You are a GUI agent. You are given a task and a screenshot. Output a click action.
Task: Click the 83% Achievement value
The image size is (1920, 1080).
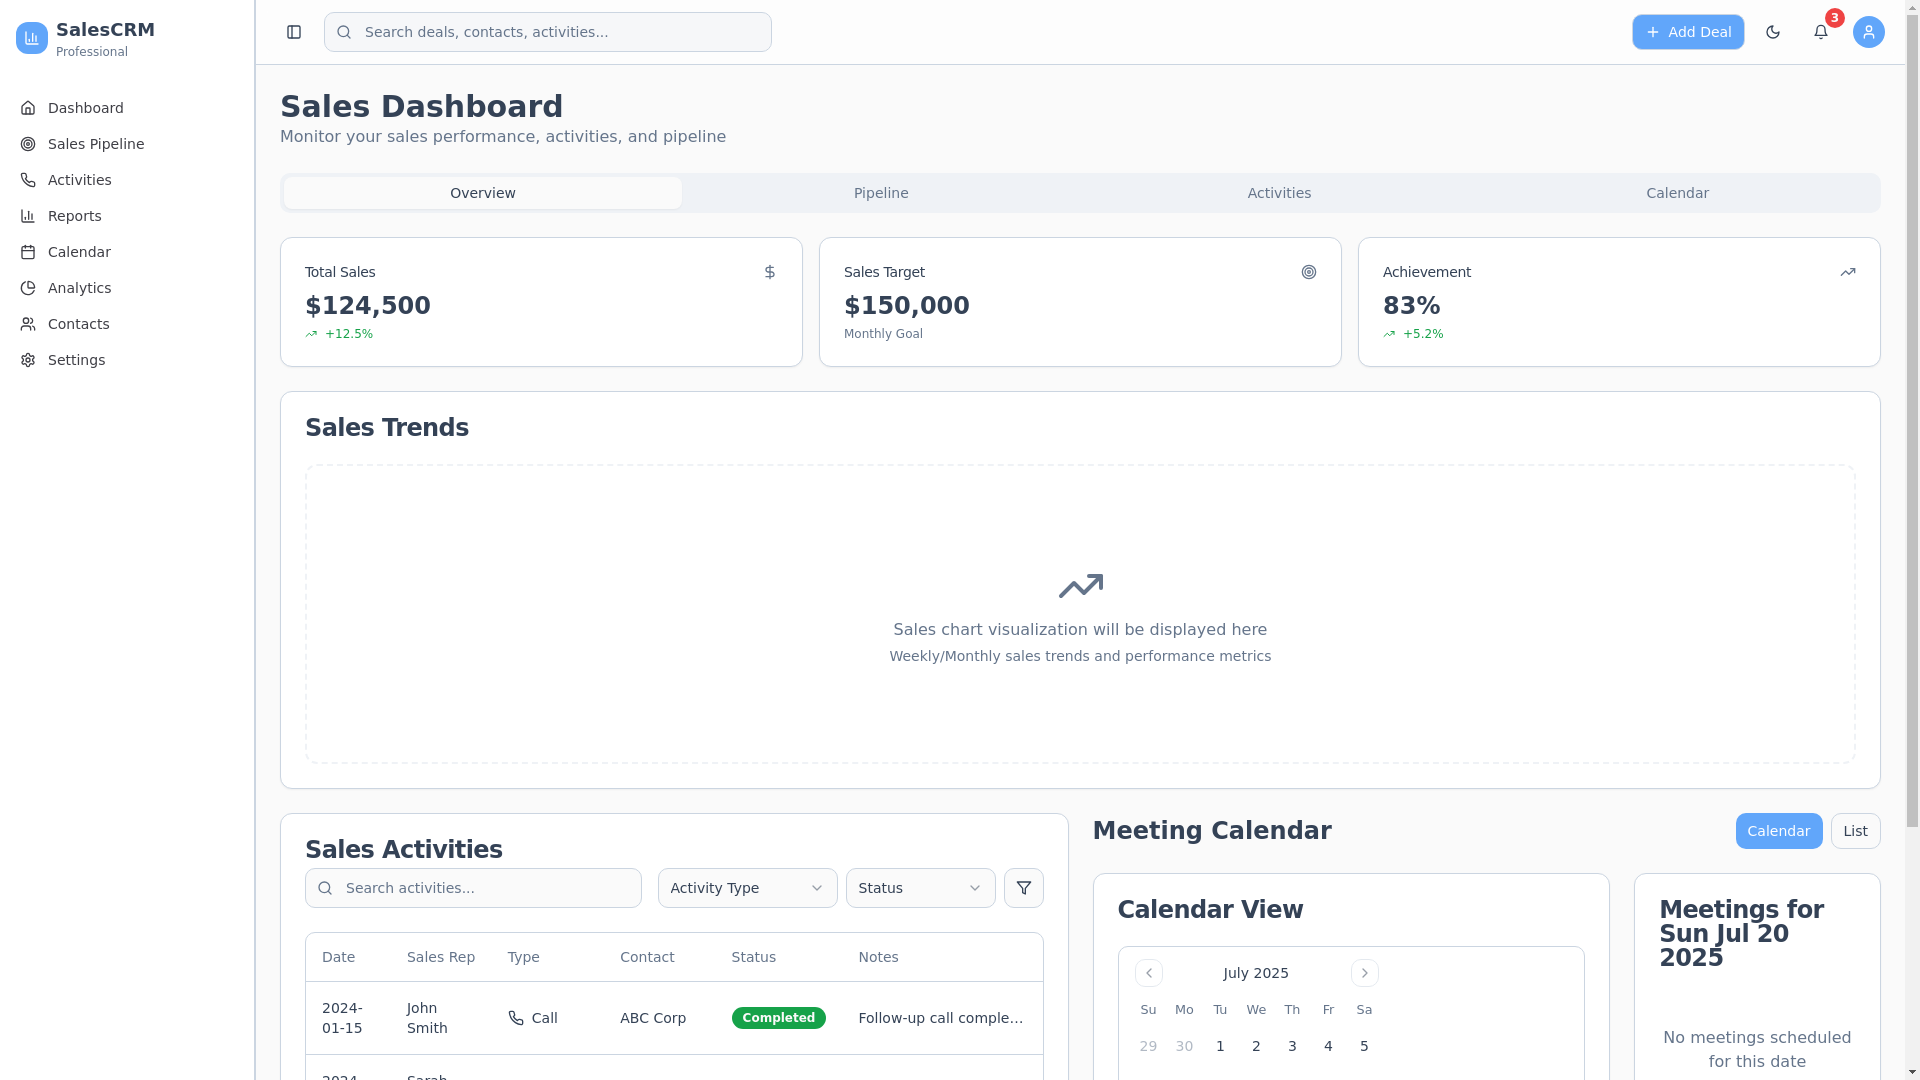point(1412,306)
